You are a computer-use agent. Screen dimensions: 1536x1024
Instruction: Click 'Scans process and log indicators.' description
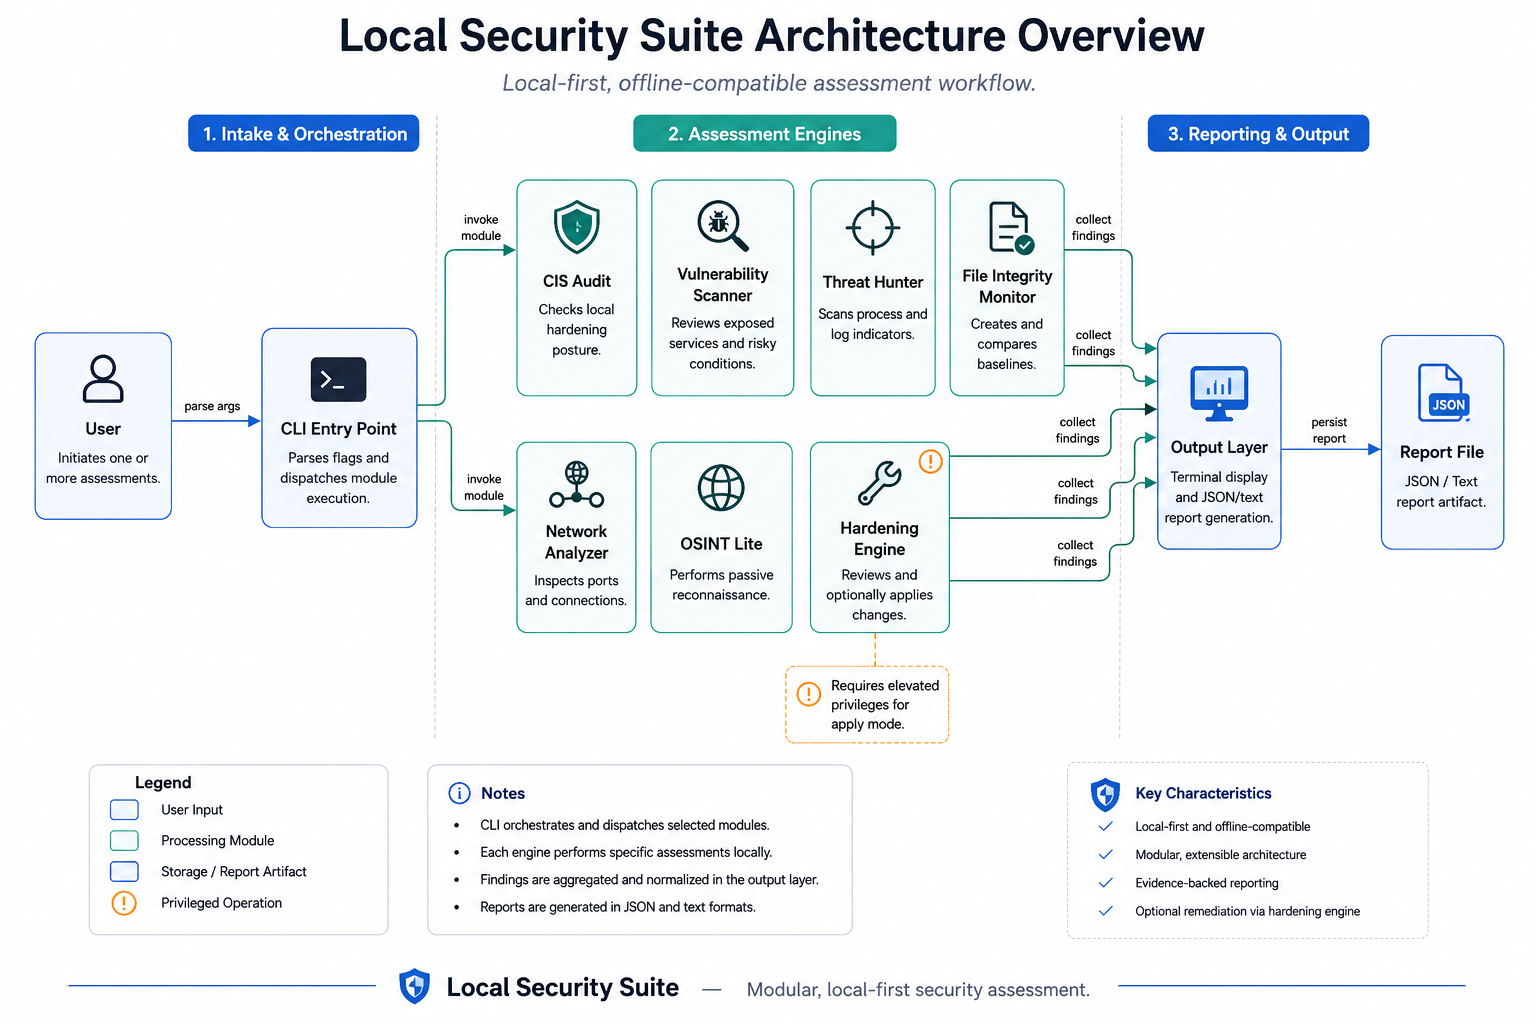[x=873, y=324]
